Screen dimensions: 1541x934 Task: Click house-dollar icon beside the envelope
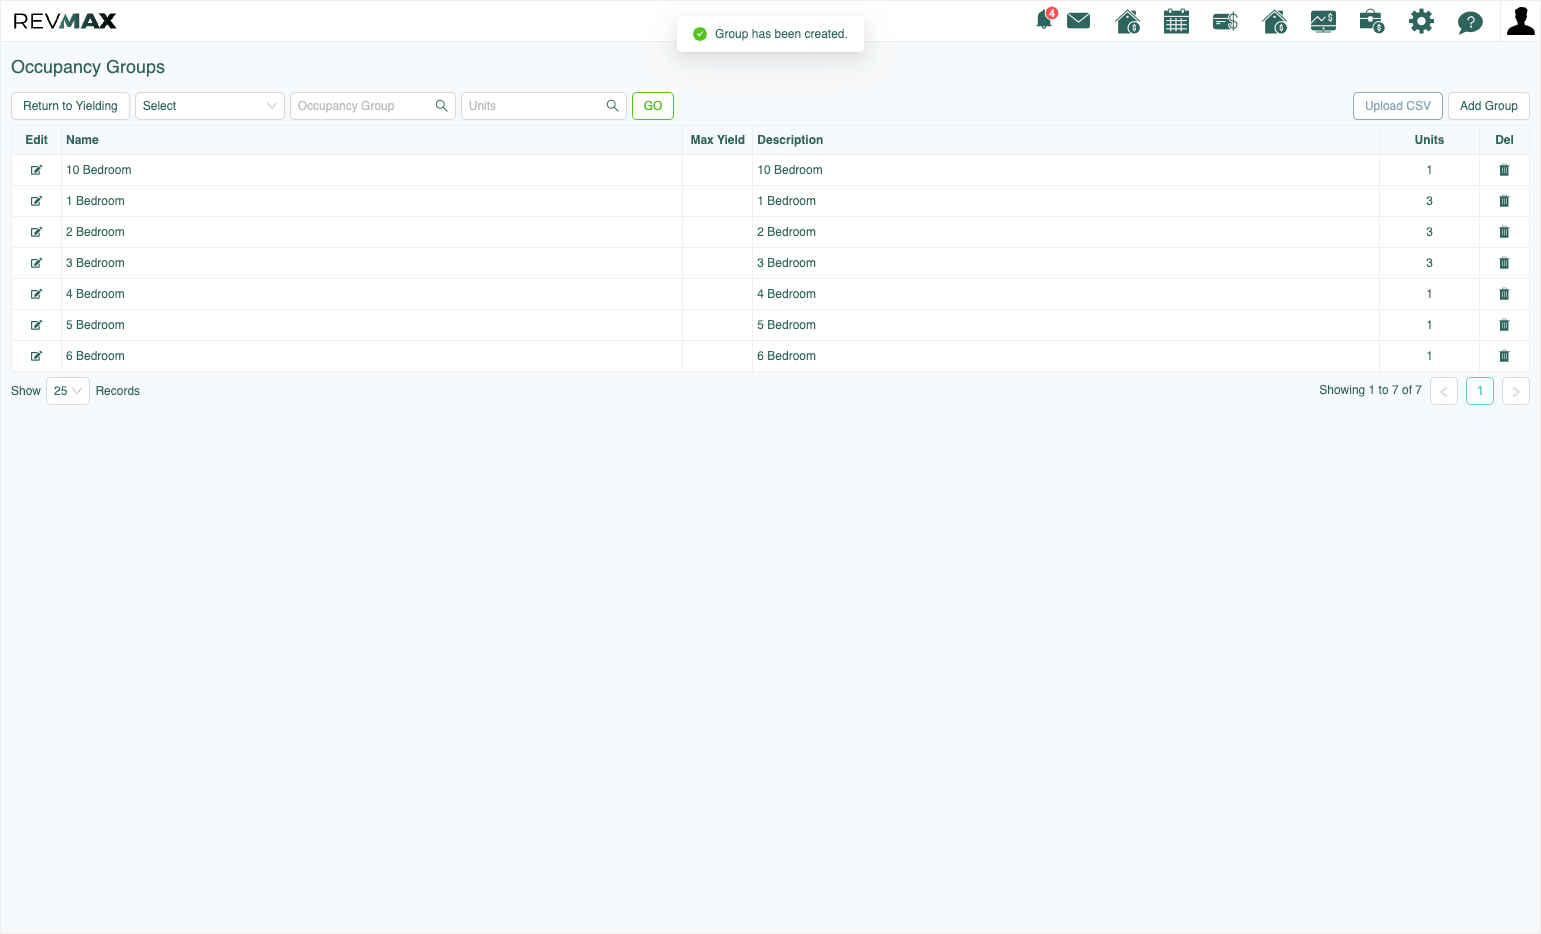tap(1128, 21)
